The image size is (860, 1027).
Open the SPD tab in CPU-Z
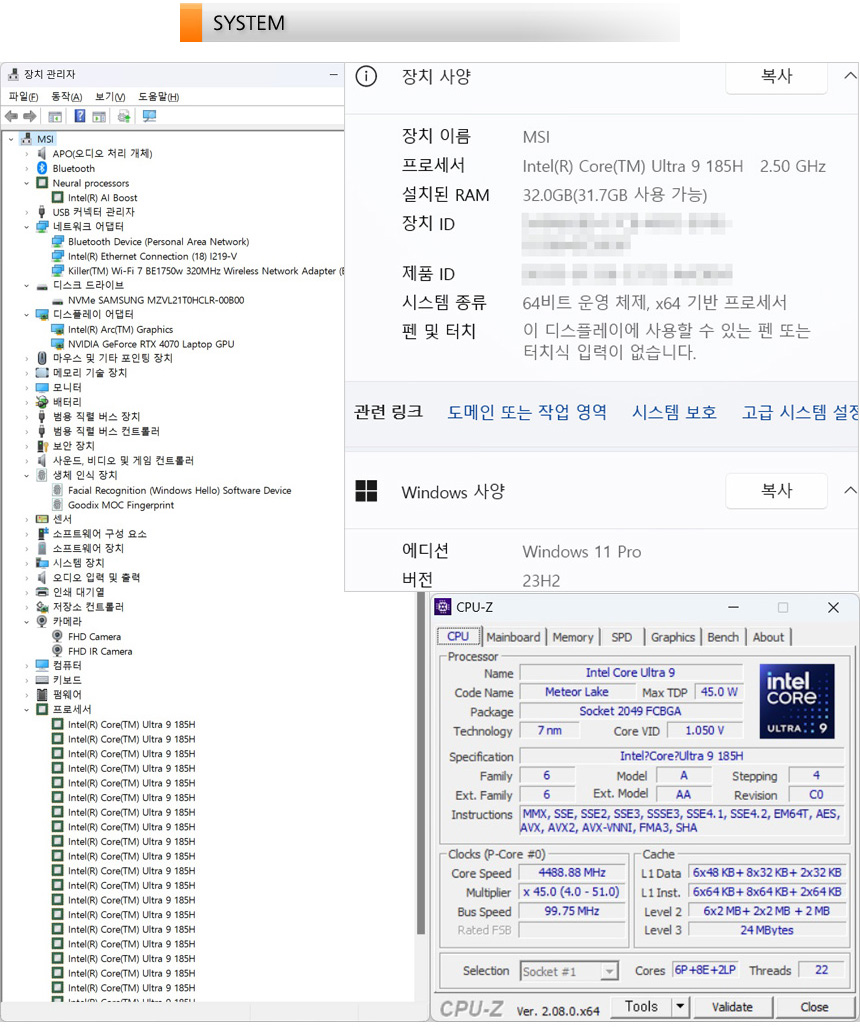pos(622,637)
